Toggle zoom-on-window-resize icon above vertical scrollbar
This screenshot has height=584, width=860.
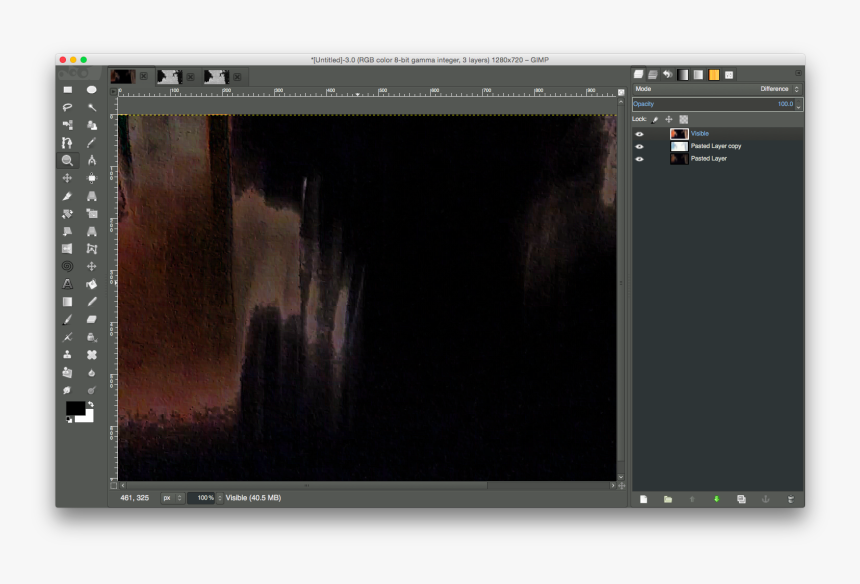tap(621, 92)
